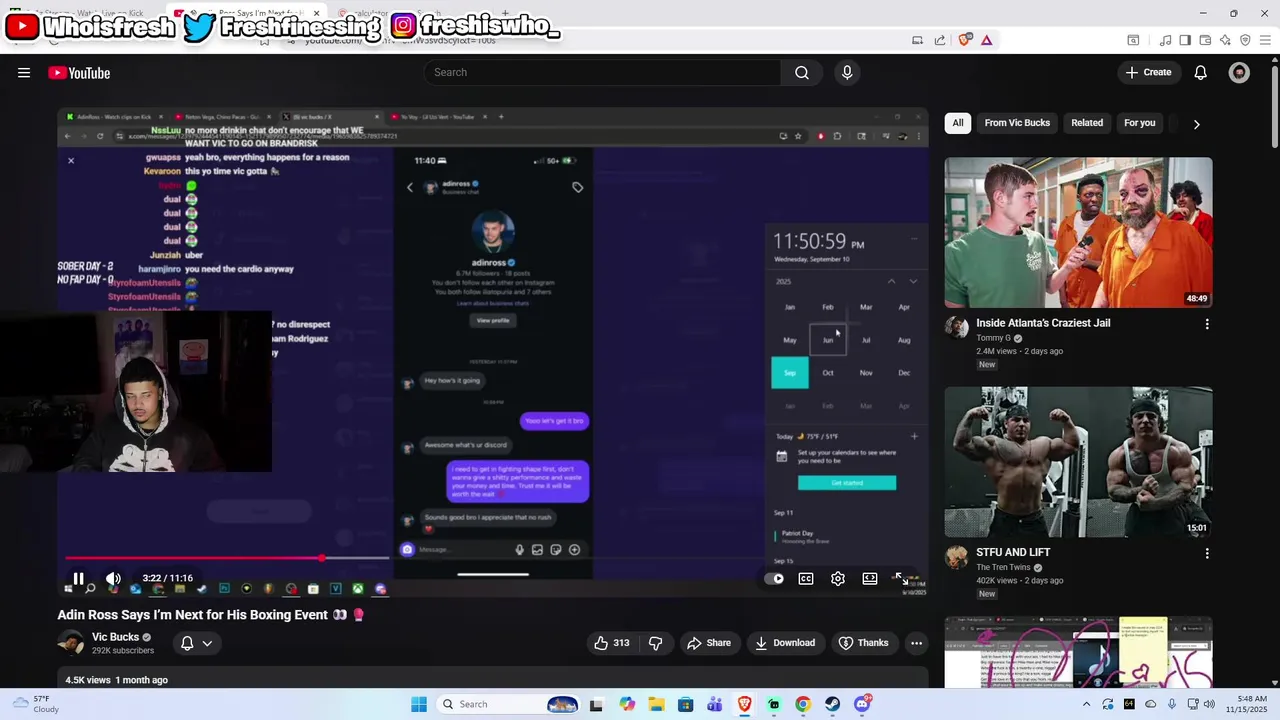The image size is (1280, 720).
Task: Open Windows Start menu
Action: pyautogui.click(x=418, y=704)
